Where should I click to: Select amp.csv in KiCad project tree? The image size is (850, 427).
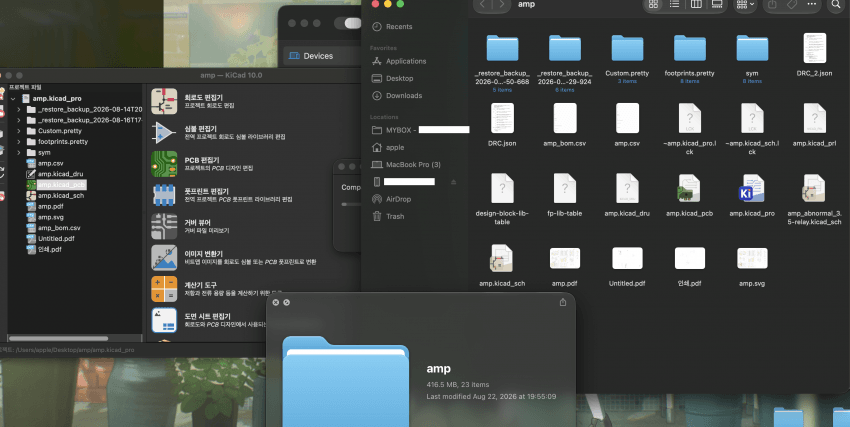point(50,163)
